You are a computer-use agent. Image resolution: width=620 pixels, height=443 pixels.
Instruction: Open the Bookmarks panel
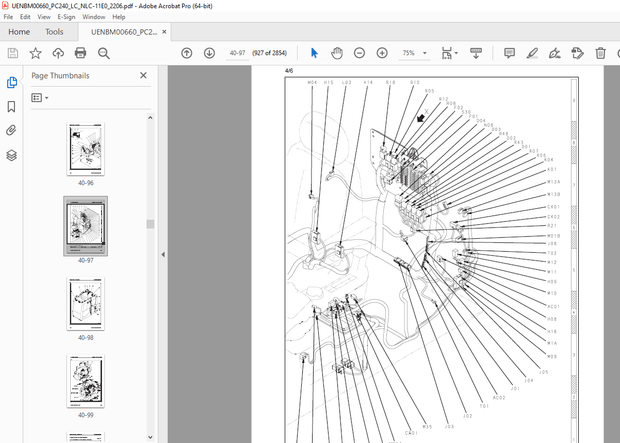11,106
